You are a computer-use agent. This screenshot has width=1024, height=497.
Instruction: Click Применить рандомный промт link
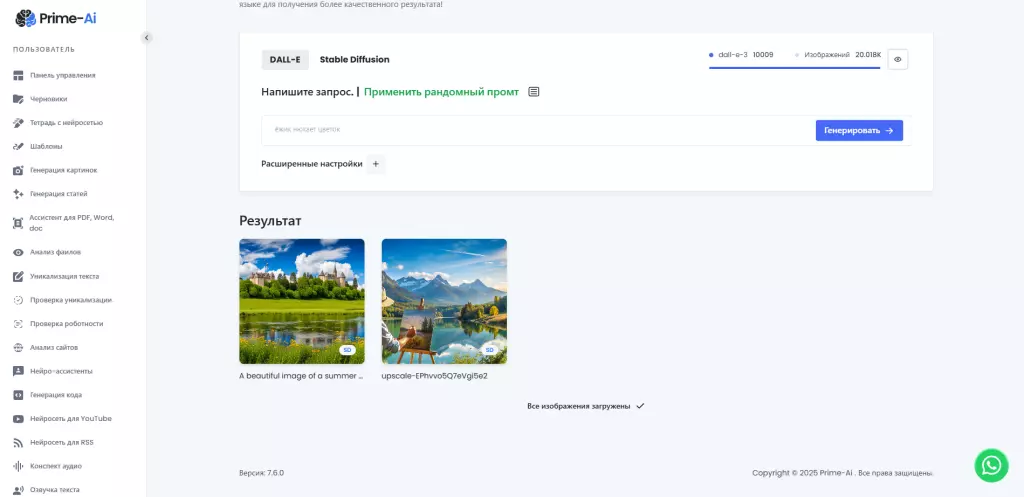[x=441, y=92]
